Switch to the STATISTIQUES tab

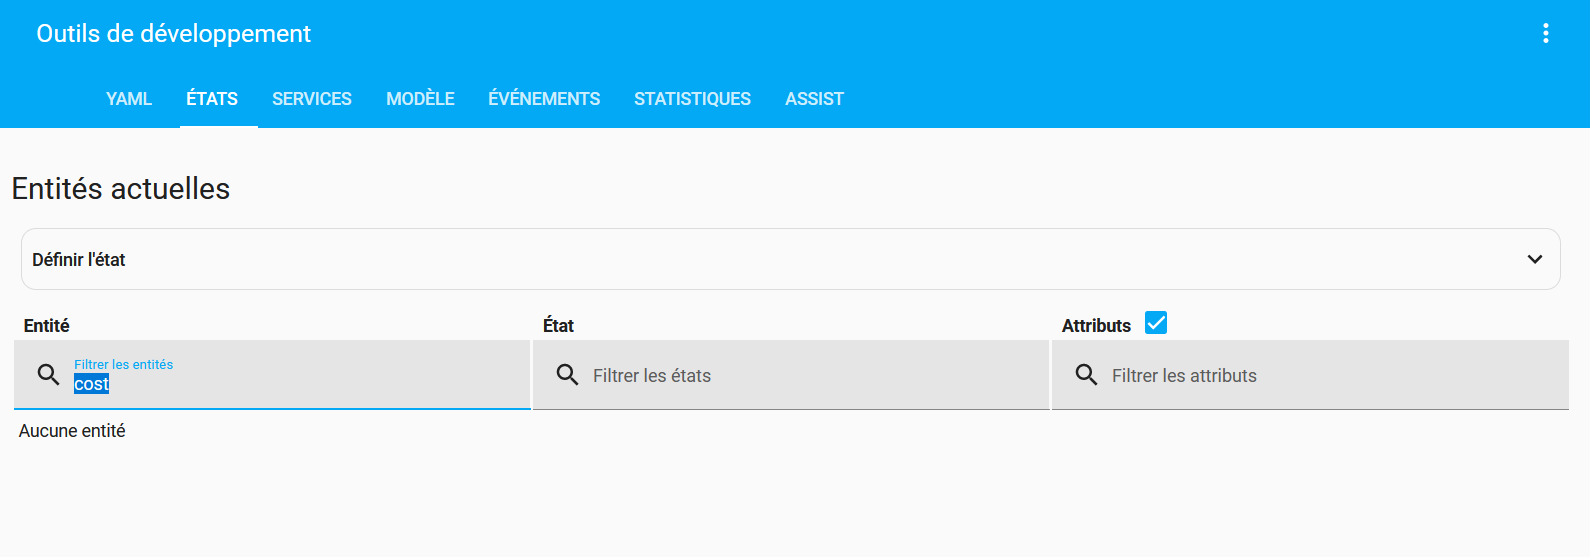(692, 99)
